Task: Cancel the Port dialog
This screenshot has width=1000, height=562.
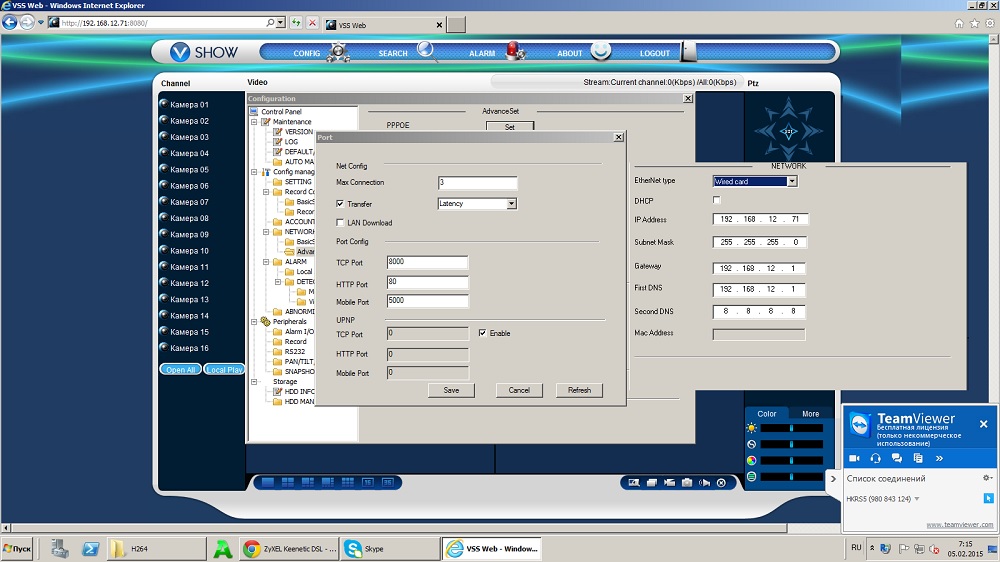Action: tap(519, 390)
